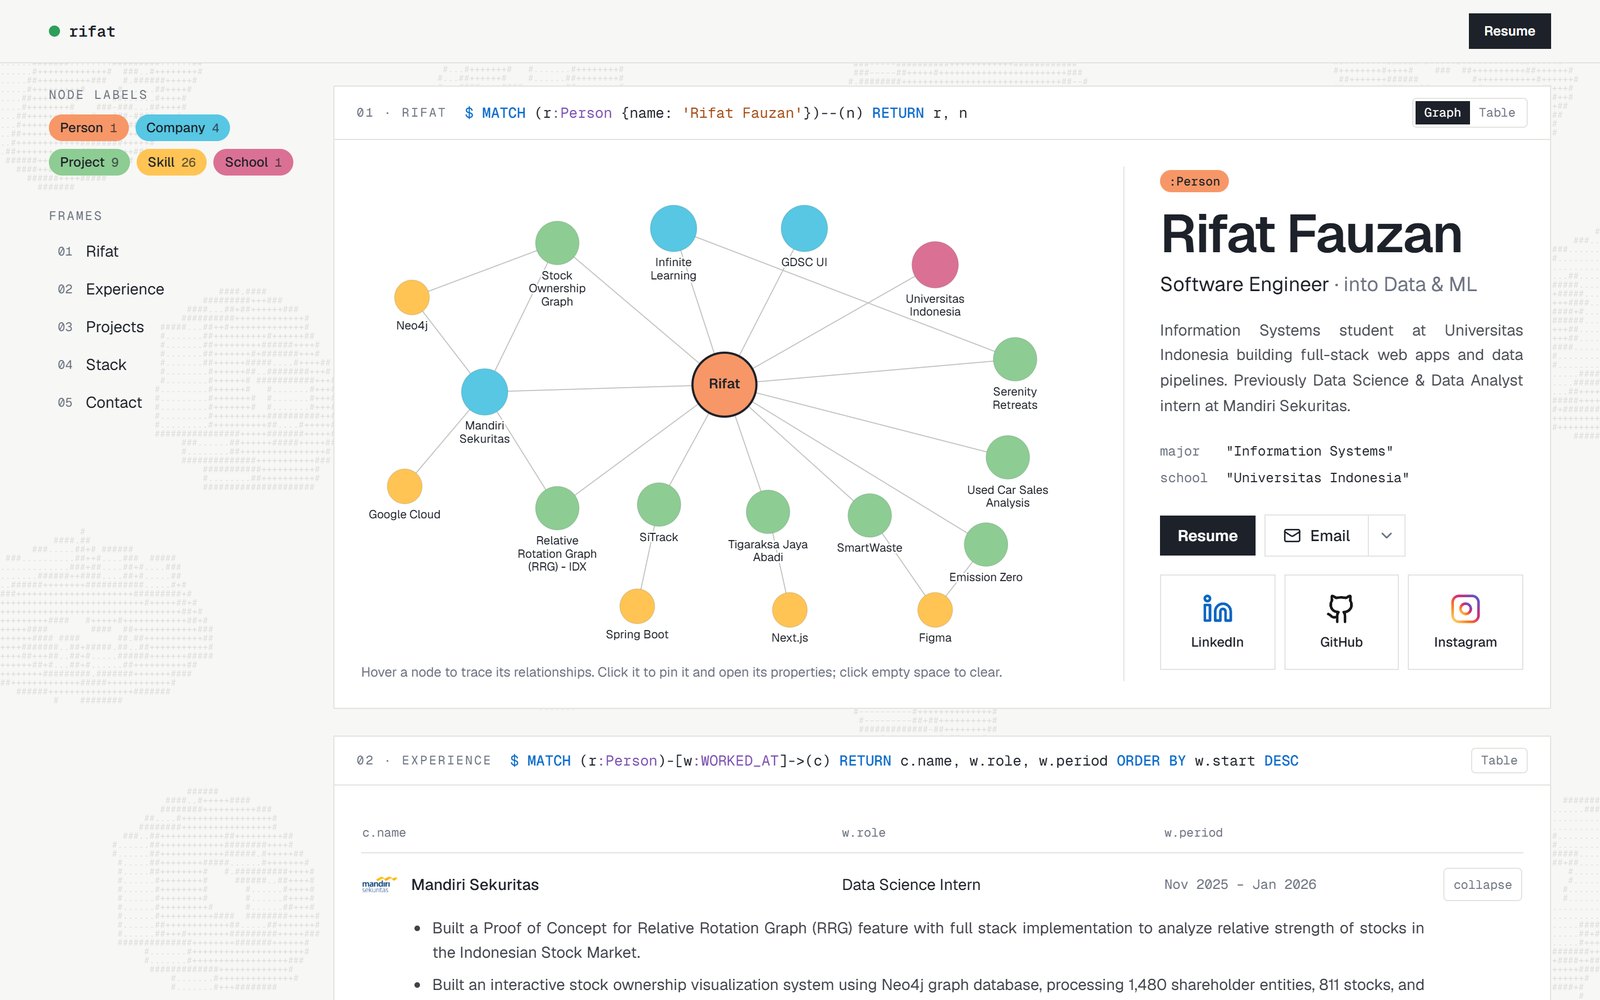Click the SmartWaste project node
The image size is (1600, 1000).
click(870, 516)
